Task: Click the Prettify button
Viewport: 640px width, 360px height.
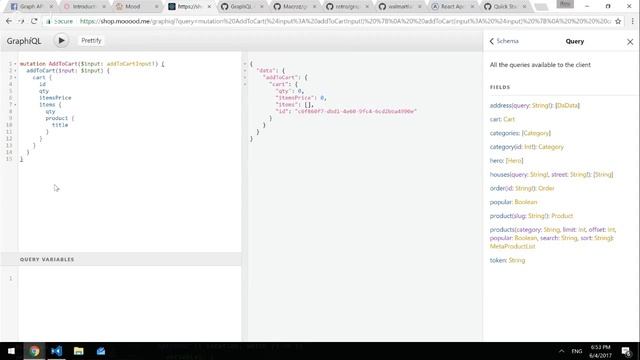Action: (x=91, y=40)
